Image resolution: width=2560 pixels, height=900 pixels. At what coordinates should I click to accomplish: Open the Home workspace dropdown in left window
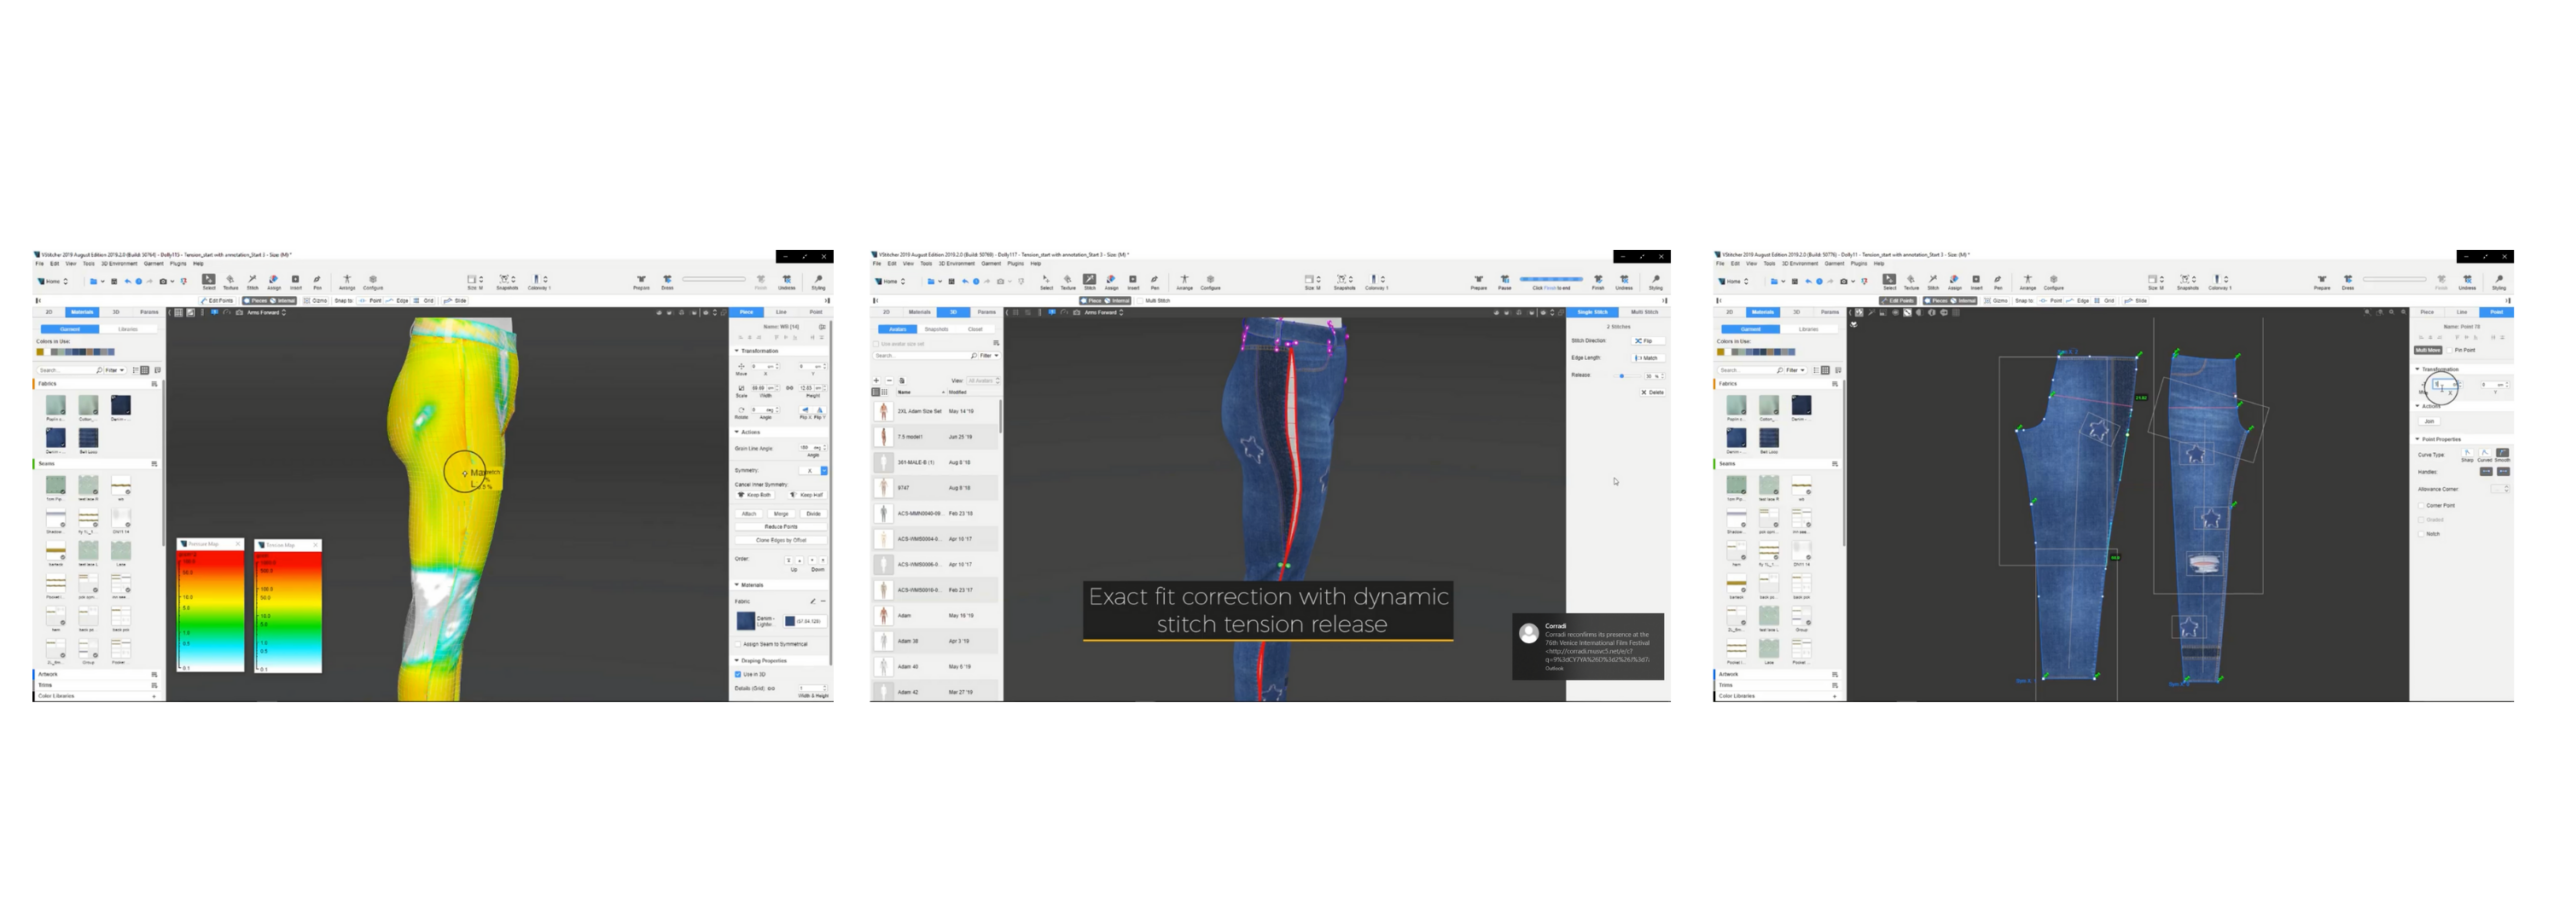52,281
